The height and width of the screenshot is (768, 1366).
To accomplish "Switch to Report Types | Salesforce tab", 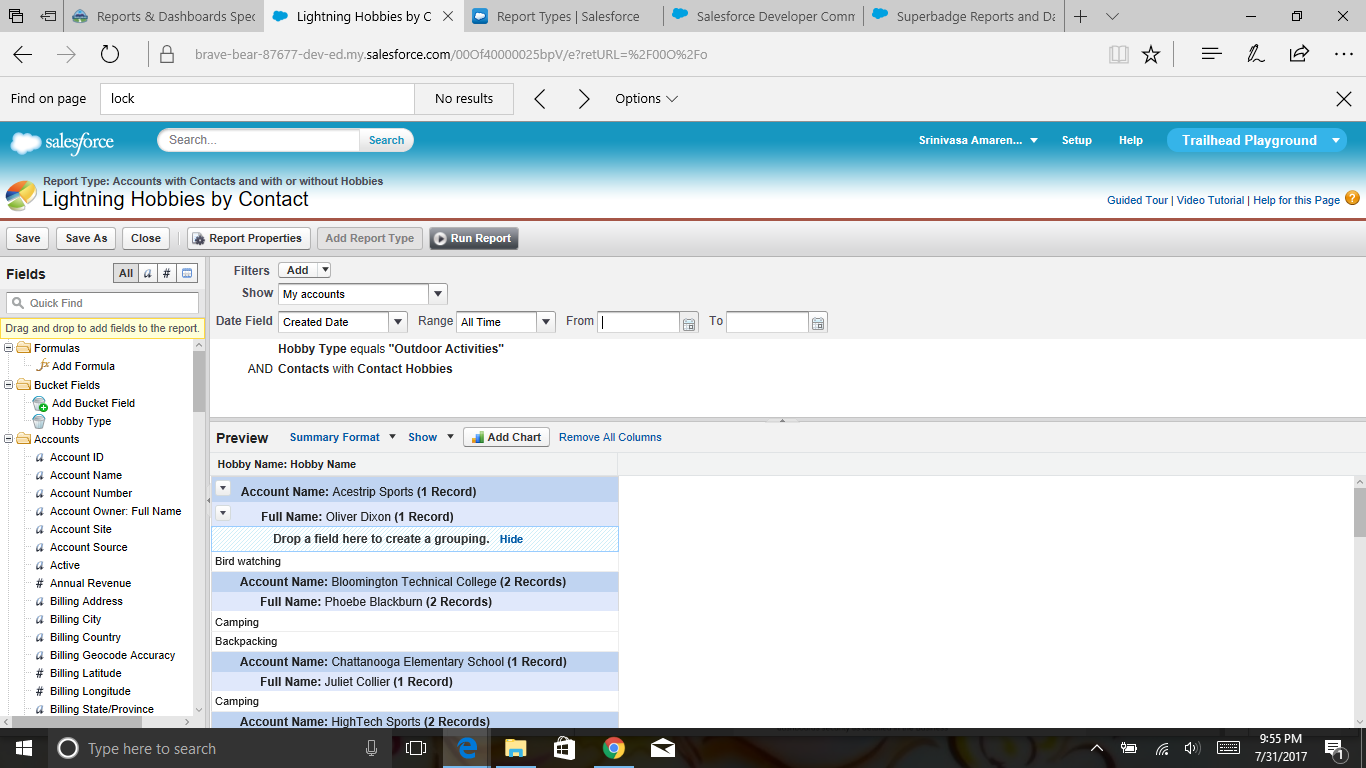I will (x=562, y=17).
